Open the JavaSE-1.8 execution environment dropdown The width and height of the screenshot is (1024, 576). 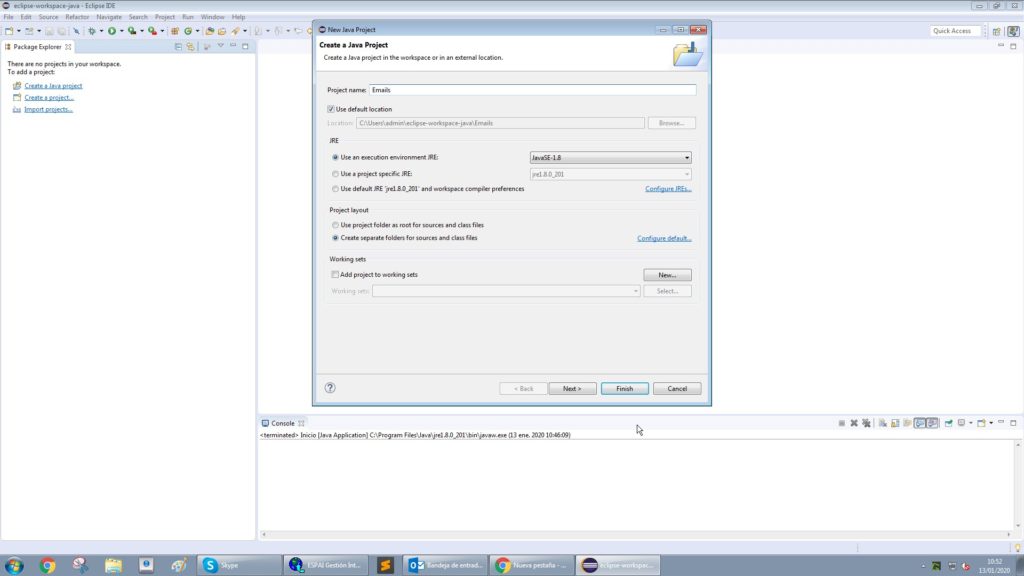tap(610, 158)
